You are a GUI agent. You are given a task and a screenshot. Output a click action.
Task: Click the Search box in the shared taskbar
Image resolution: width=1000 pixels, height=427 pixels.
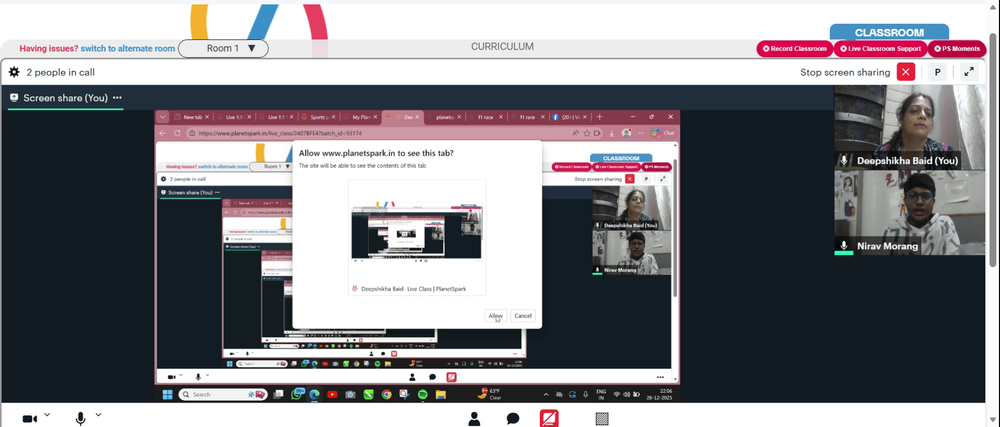(x=223, y=394)
